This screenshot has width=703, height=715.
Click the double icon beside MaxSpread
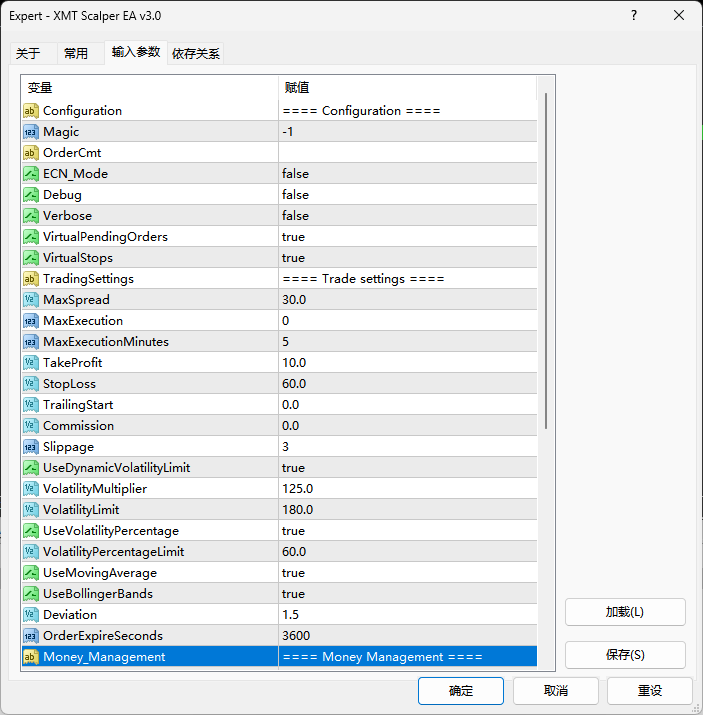click(x=31, y=300)
